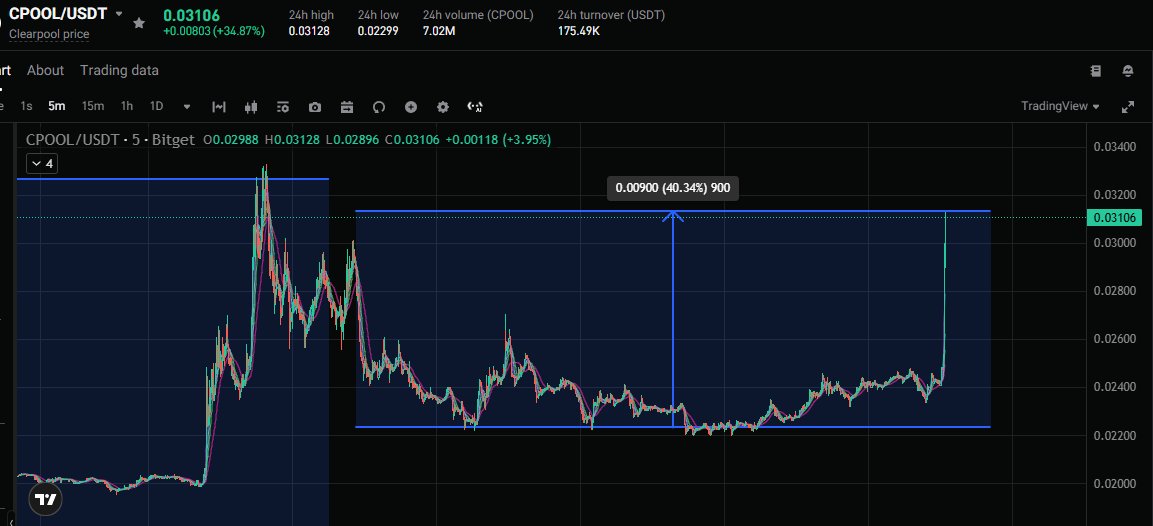Click the 0.03400 price axis label
This screenshot has width=1153, height=526.
point(1115,146)
